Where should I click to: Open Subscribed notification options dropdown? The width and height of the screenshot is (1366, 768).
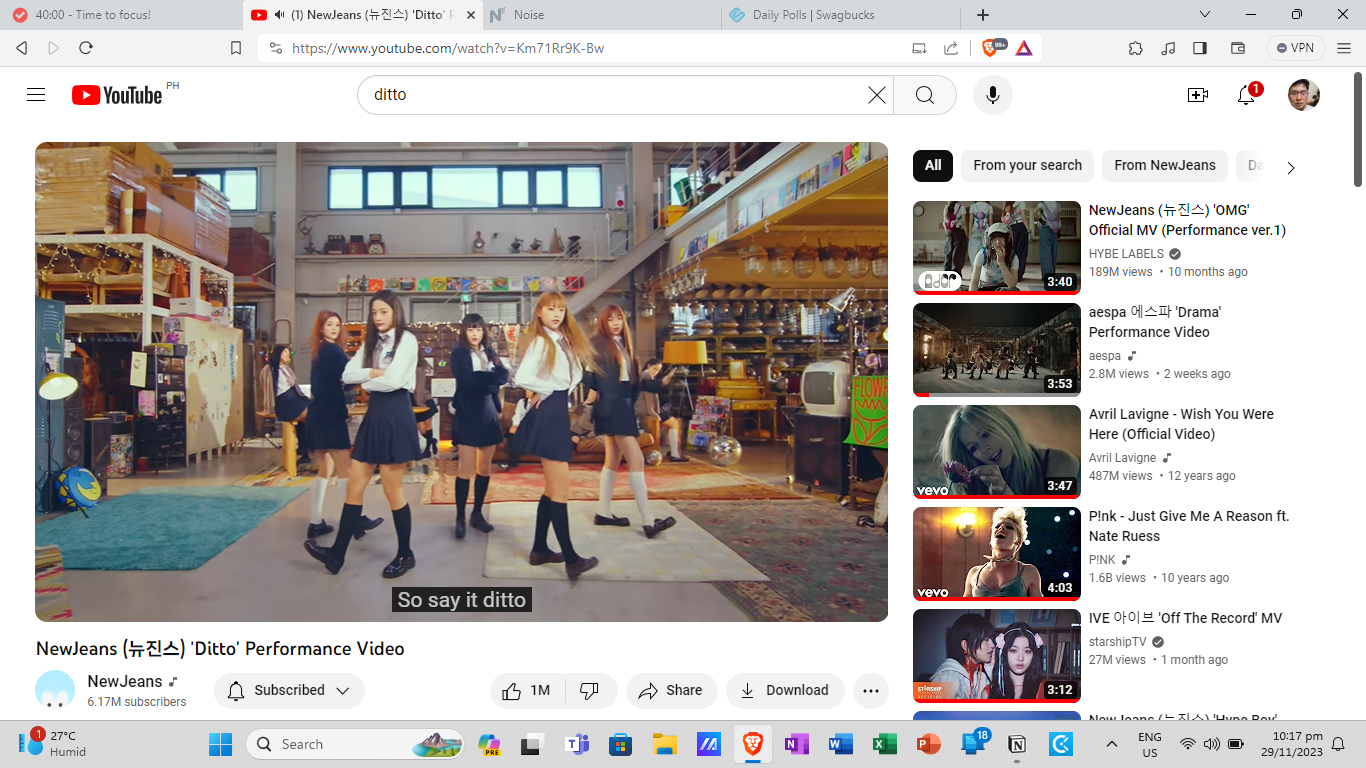tap(289, 690)
